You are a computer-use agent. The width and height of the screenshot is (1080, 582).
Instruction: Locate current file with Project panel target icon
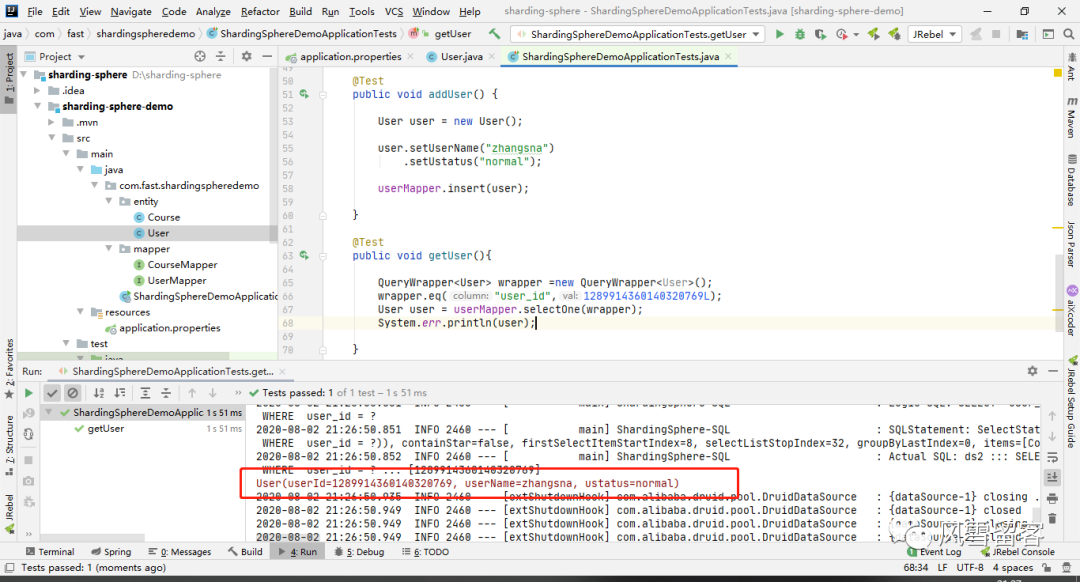(200, 56)
